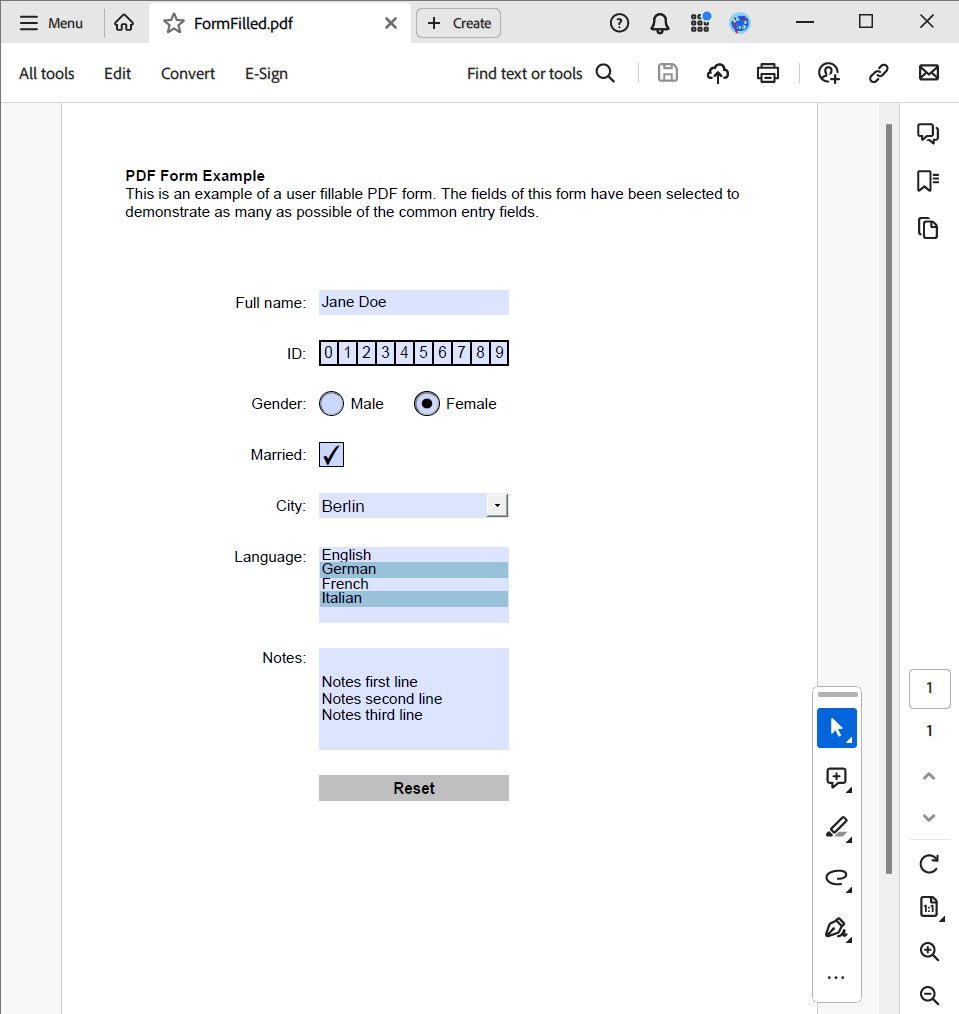
Task: Click the rotate page icon
Action: (929, 863)
